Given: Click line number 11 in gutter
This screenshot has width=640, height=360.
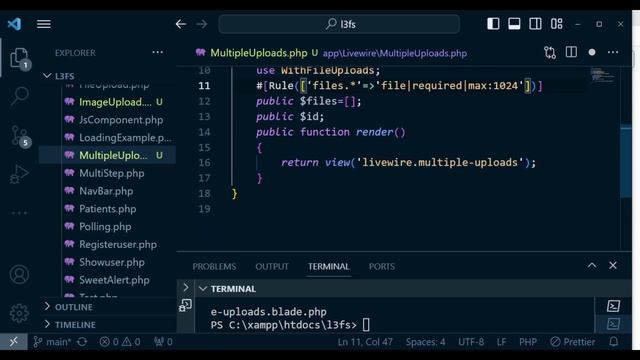Looking at the screenshot, I should click(204, 86).
